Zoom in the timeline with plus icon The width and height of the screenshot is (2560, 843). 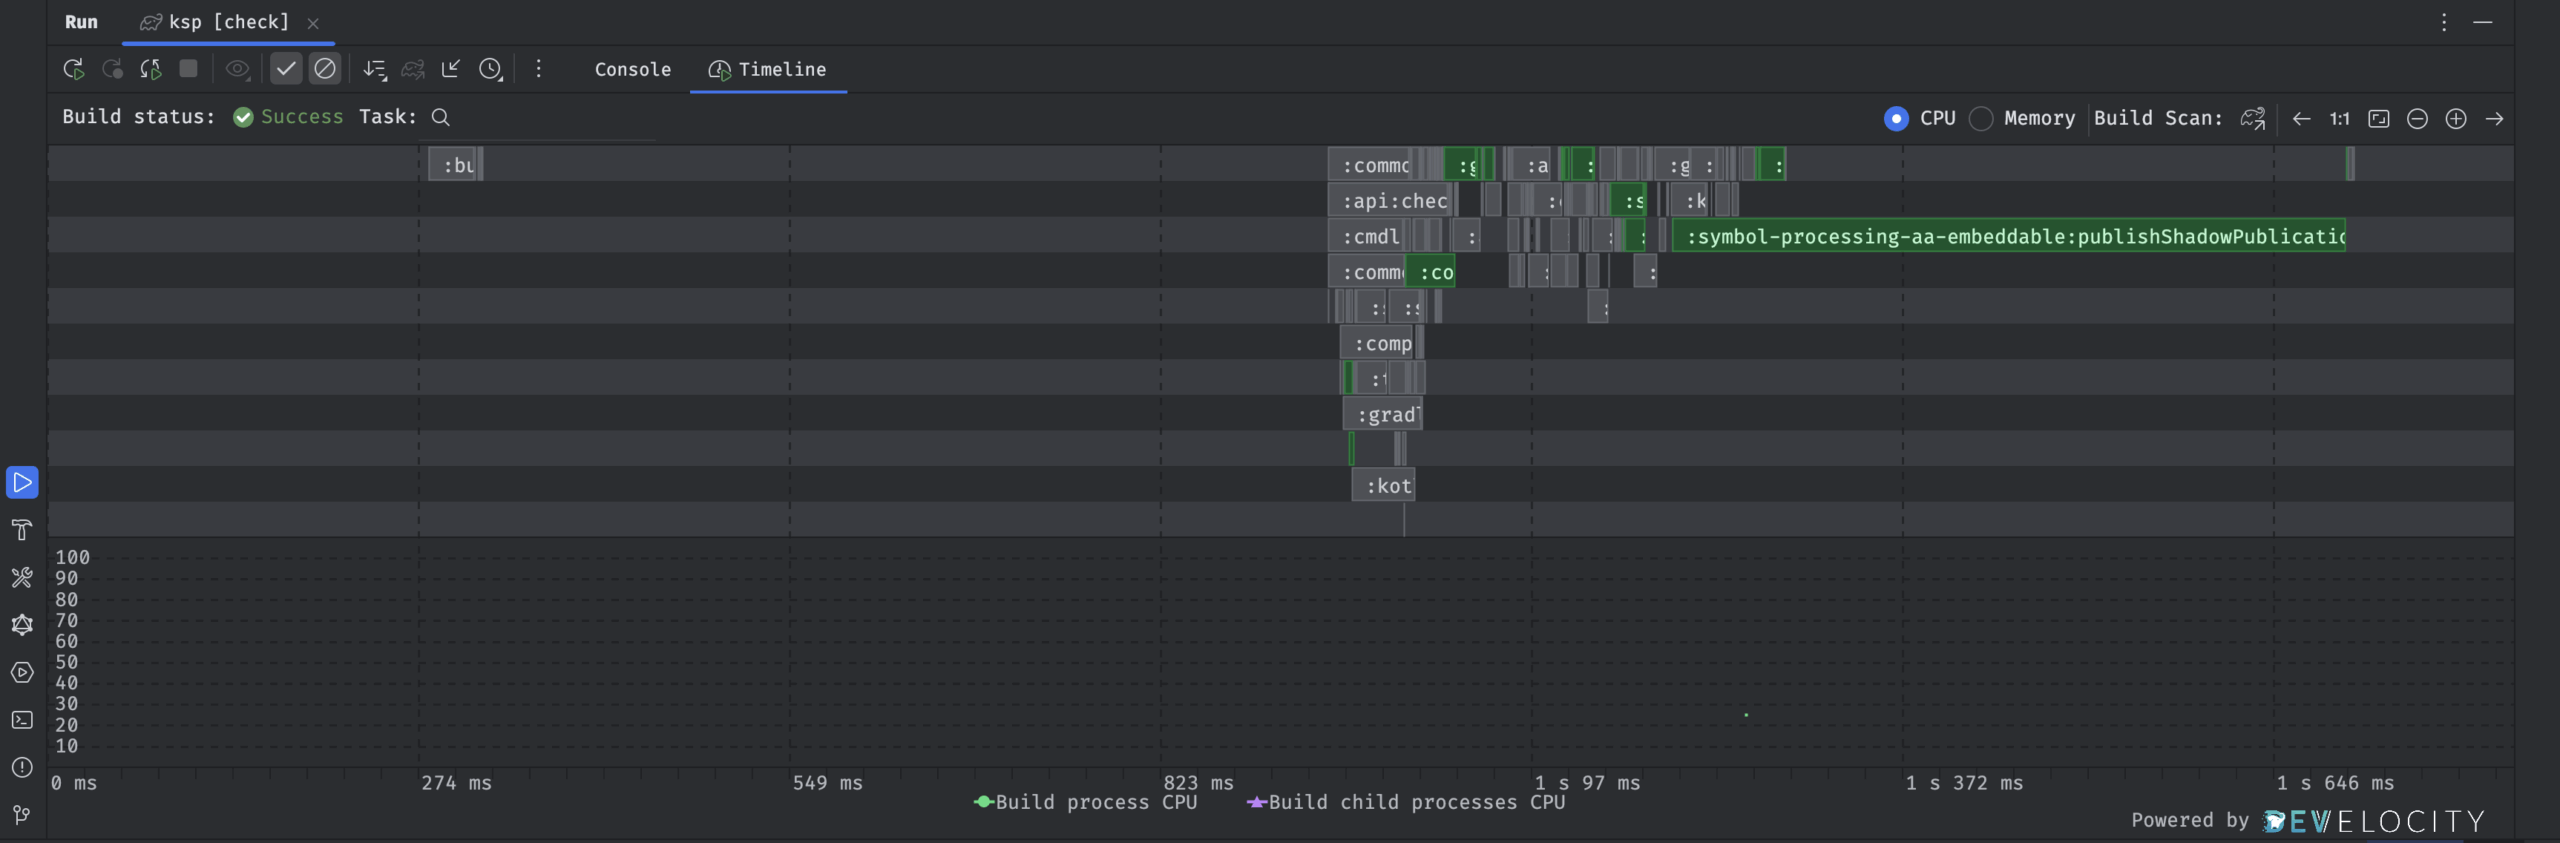coord(2456,119)
